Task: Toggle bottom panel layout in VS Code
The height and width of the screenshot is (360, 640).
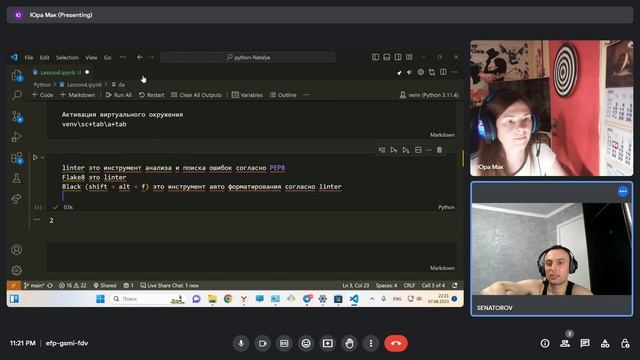Action: click(x=387, y=57)
